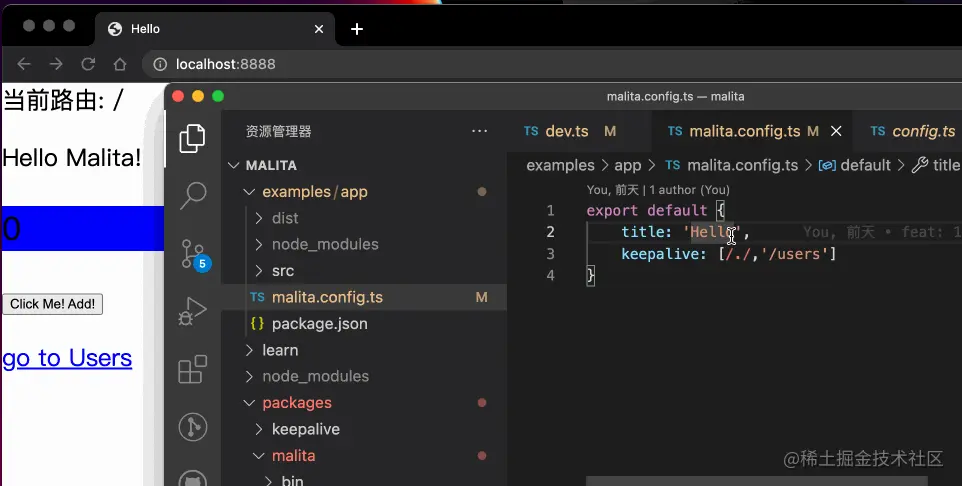Go back in the browser
The height and width of the screenshot is (486, 962).
[x=24, y=64]
